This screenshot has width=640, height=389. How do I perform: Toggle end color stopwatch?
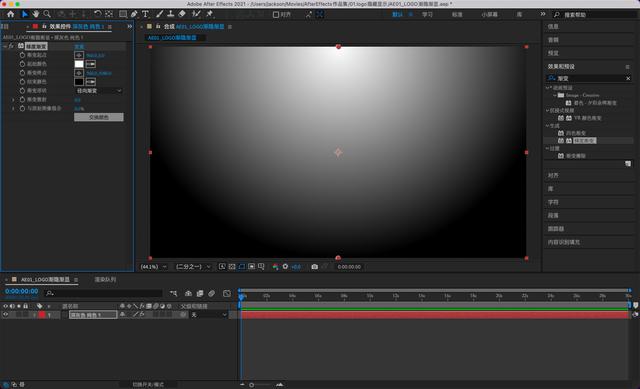click(x=22, y=82)
